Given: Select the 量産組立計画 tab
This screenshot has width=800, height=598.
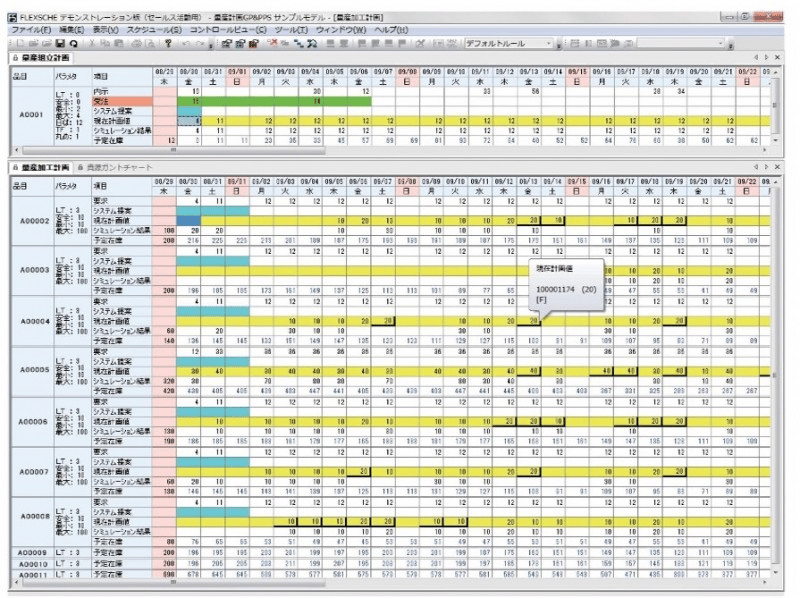Looking at the screenshot, I should coord(41,58).
